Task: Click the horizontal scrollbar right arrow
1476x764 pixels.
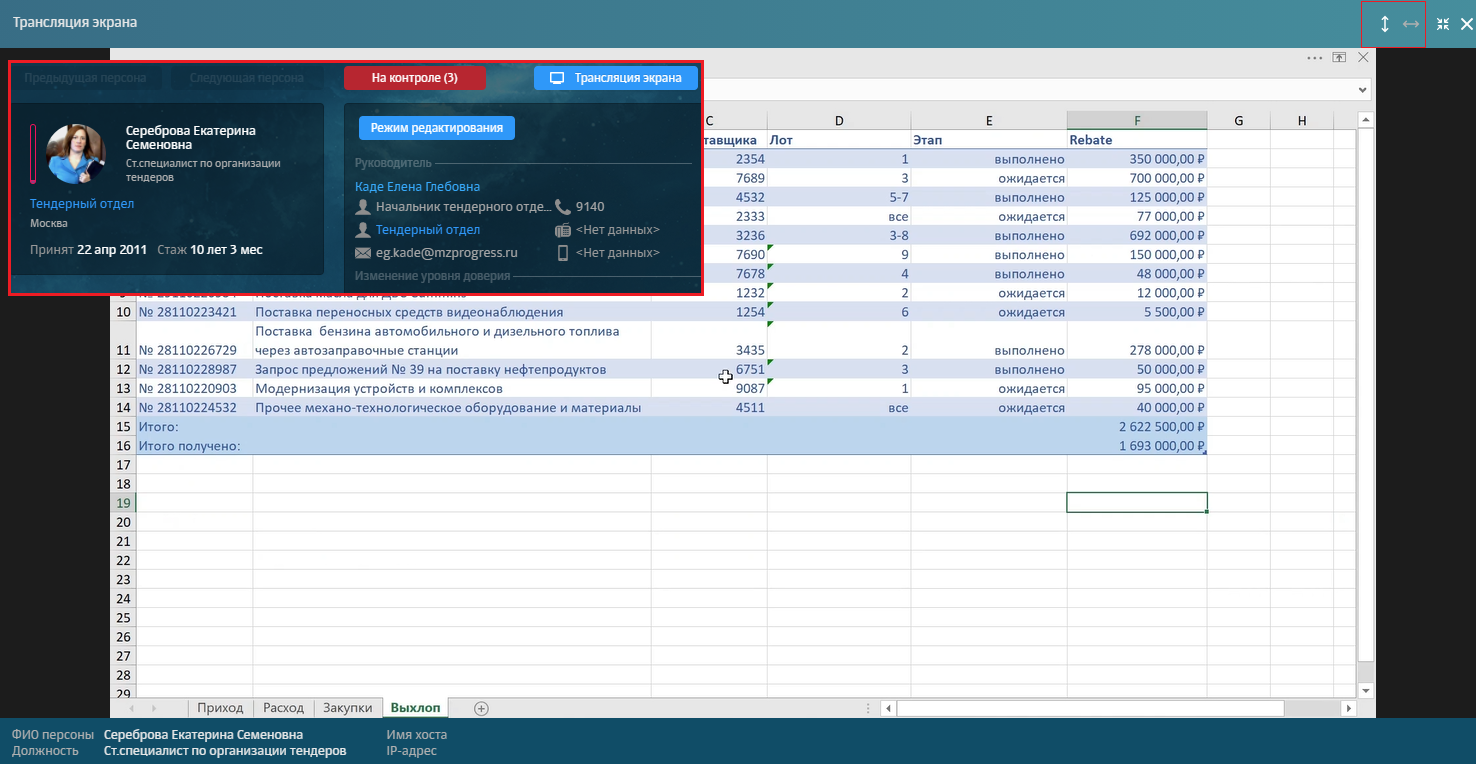Action: (1349, 708)
